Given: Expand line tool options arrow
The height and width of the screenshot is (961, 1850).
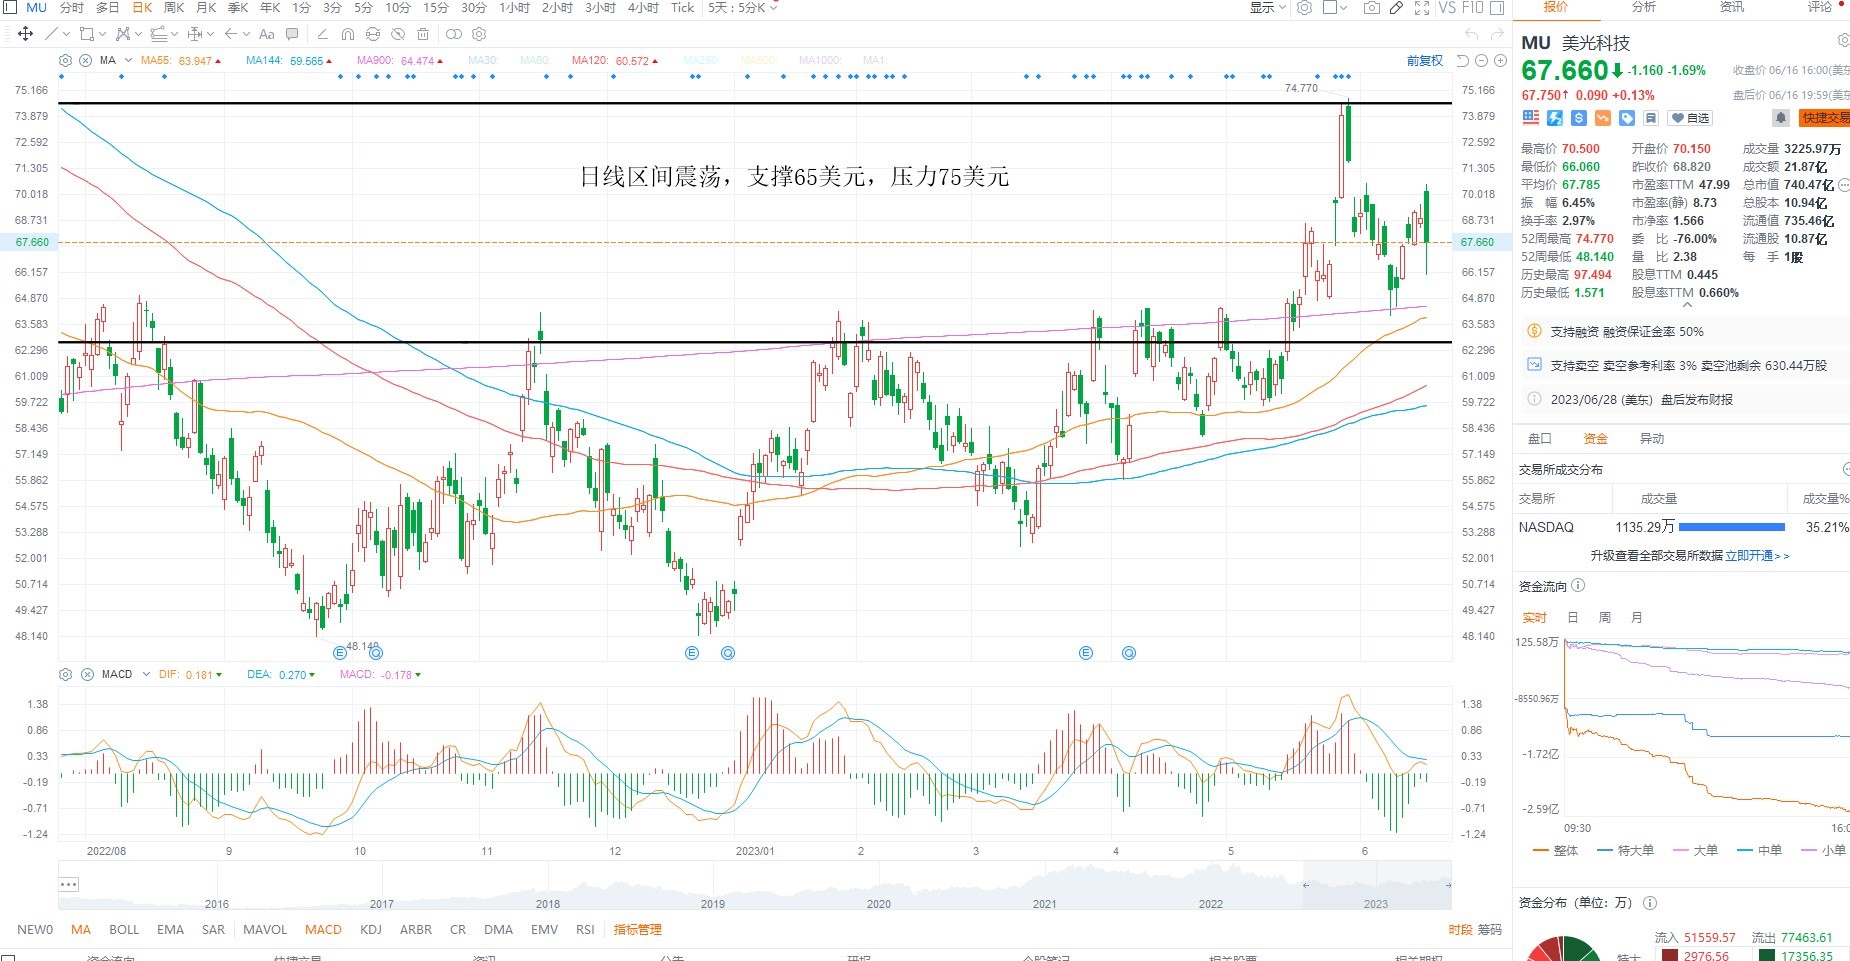Looking at the screenshot, I should [x=66, y=34].
